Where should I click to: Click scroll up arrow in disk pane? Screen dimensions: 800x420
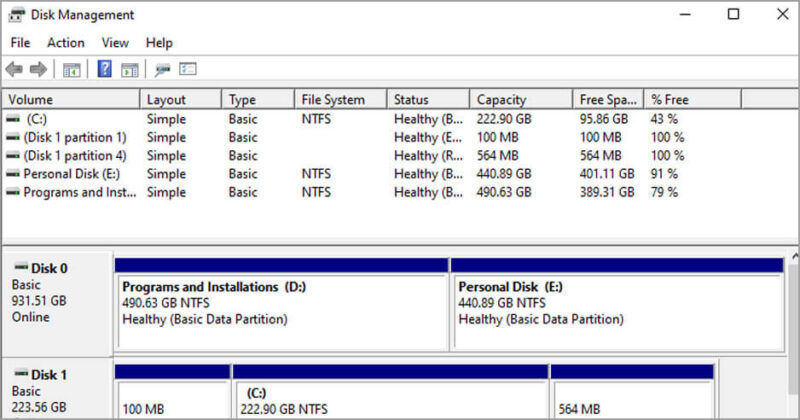click(x=794, y=256)
